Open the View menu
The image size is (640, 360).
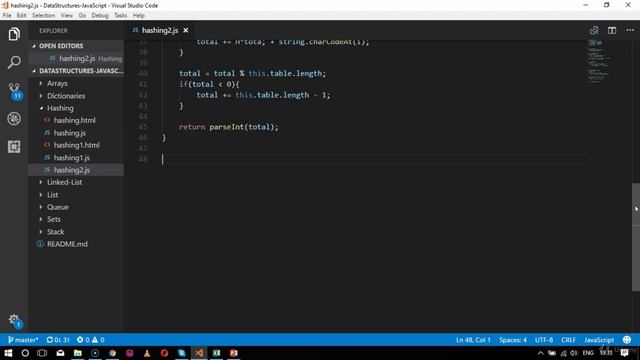[67, 15]
